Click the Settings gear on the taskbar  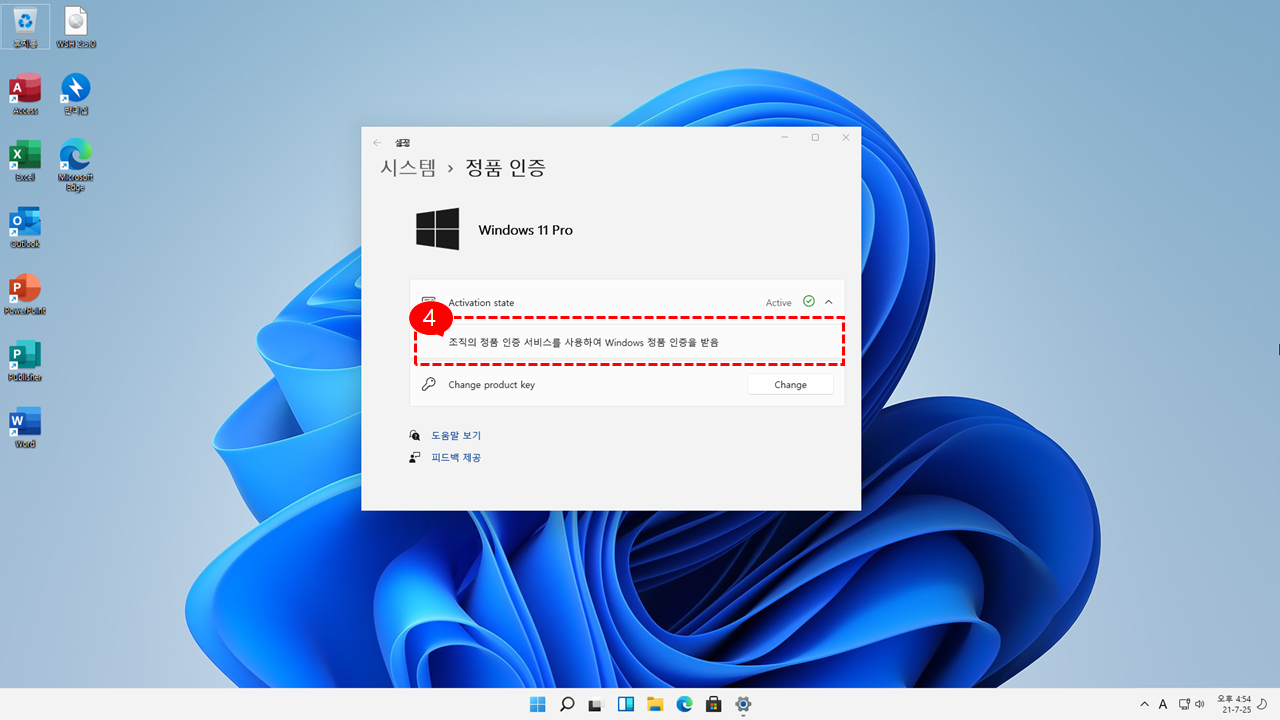point(743,704)
